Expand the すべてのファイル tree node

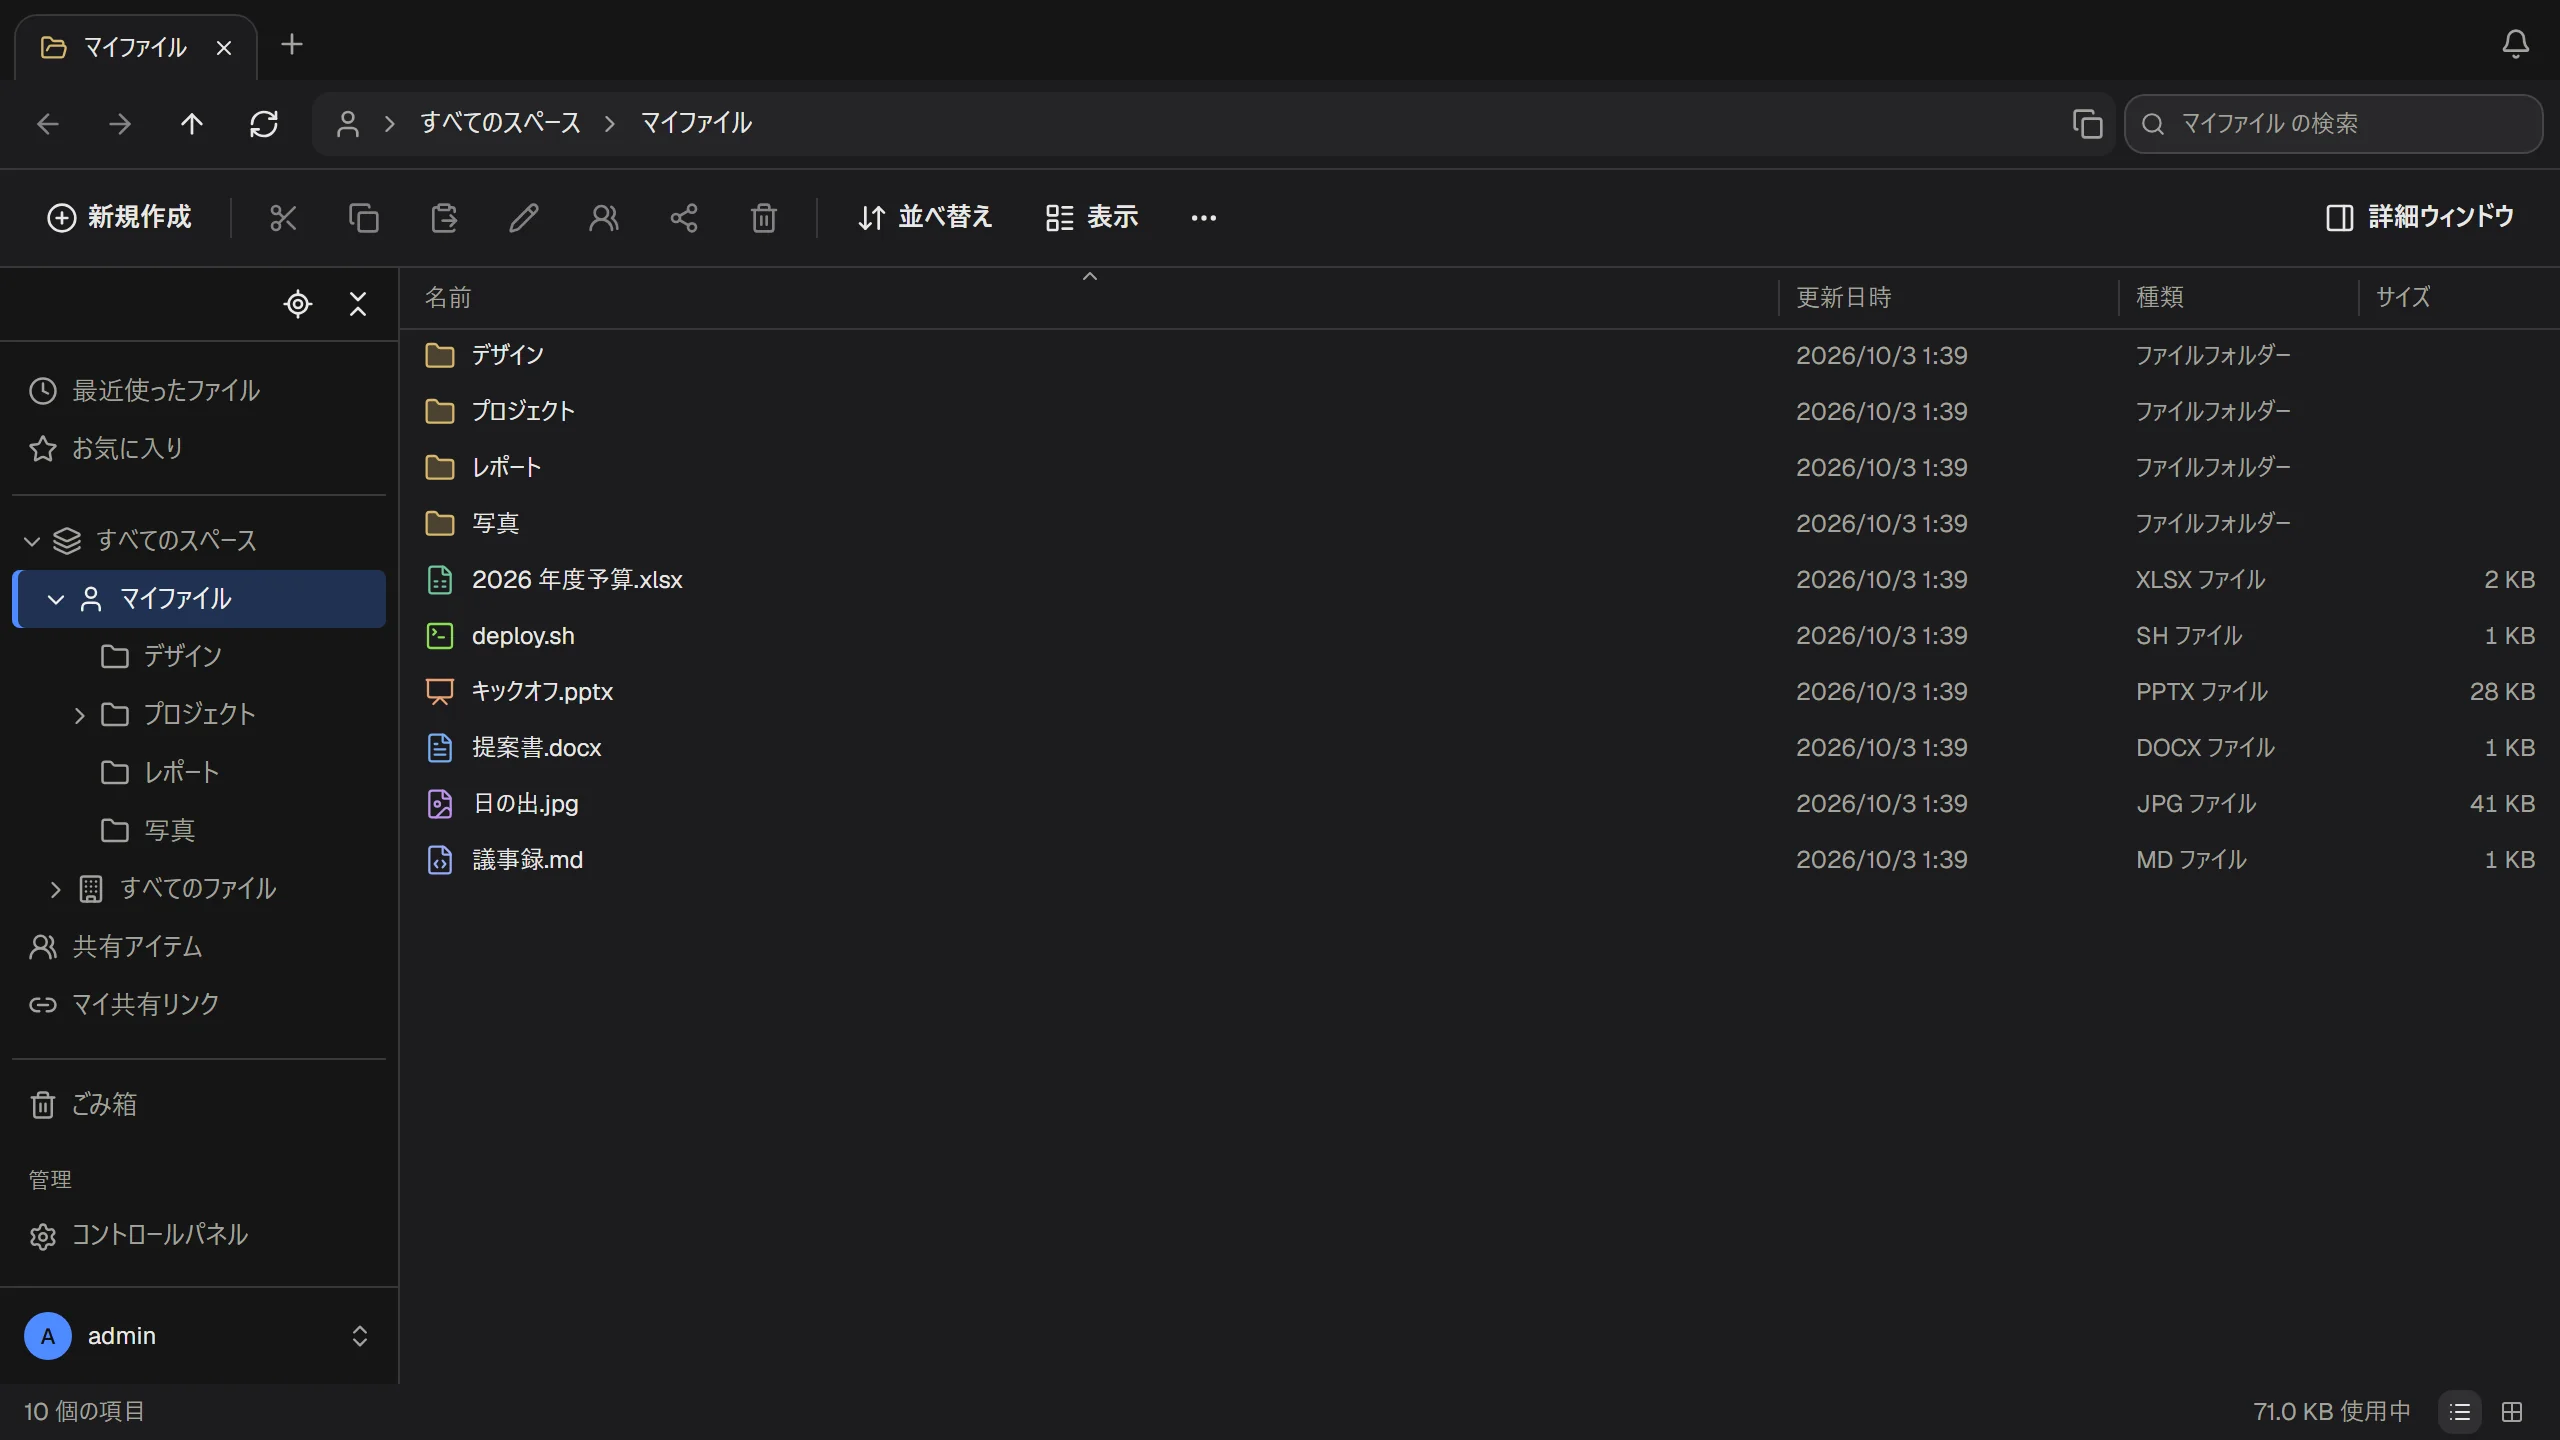56,889
